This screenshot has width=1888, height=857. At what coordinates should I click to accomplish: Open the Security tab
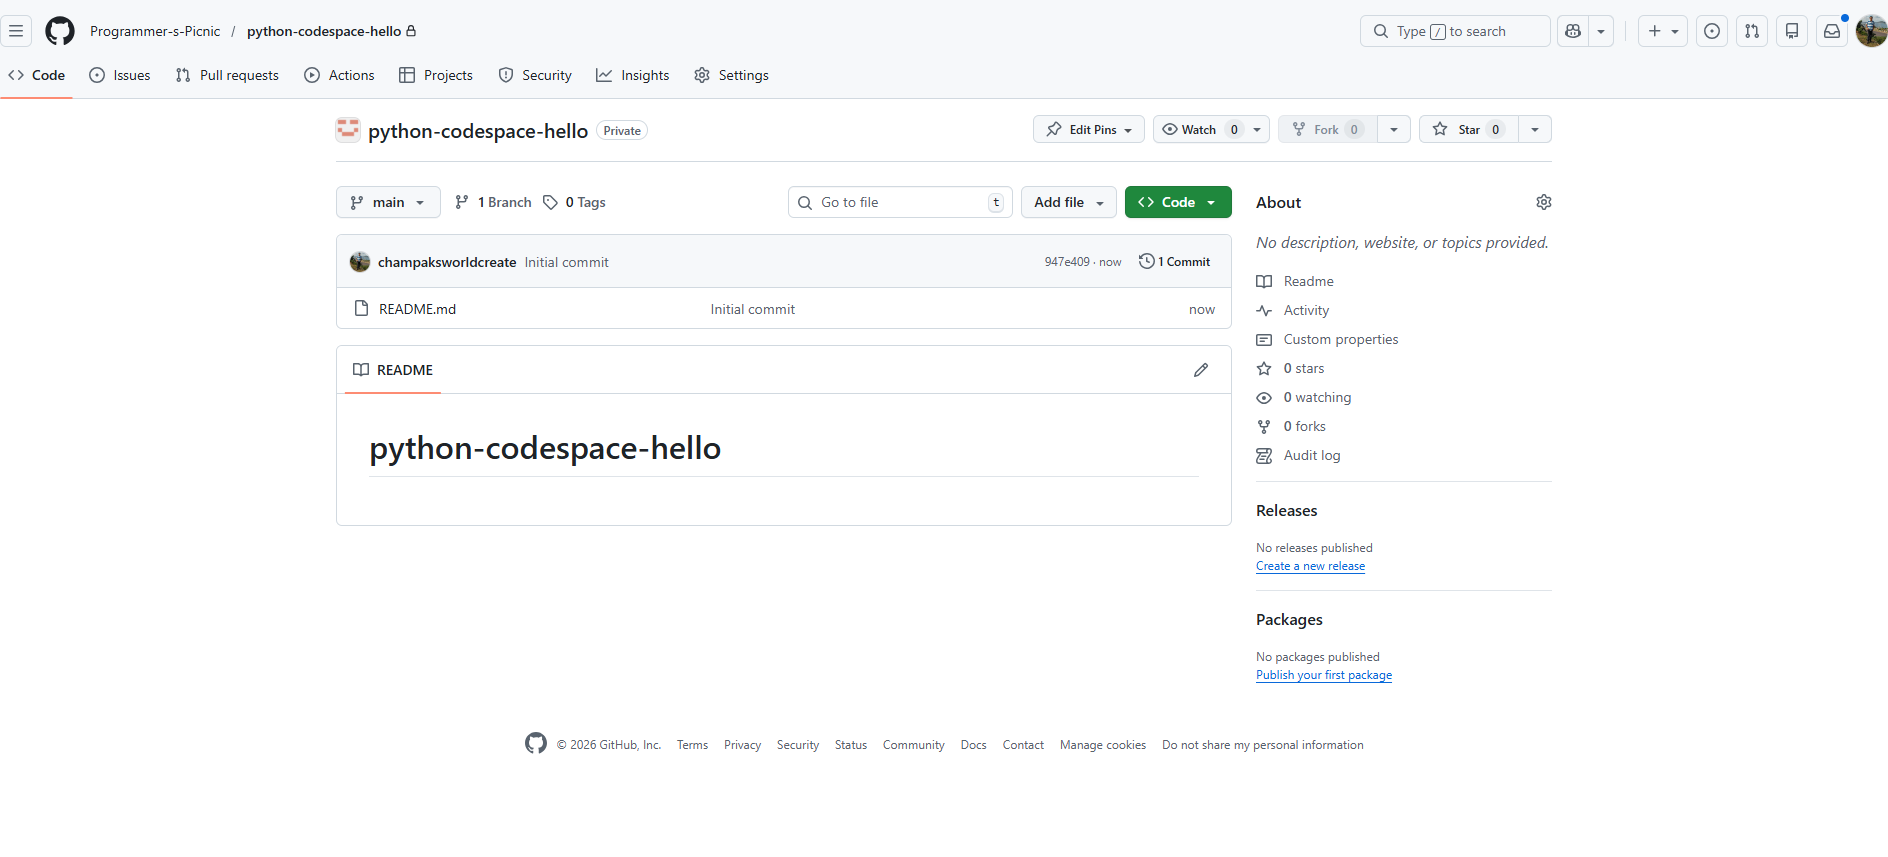coord(535,75)
